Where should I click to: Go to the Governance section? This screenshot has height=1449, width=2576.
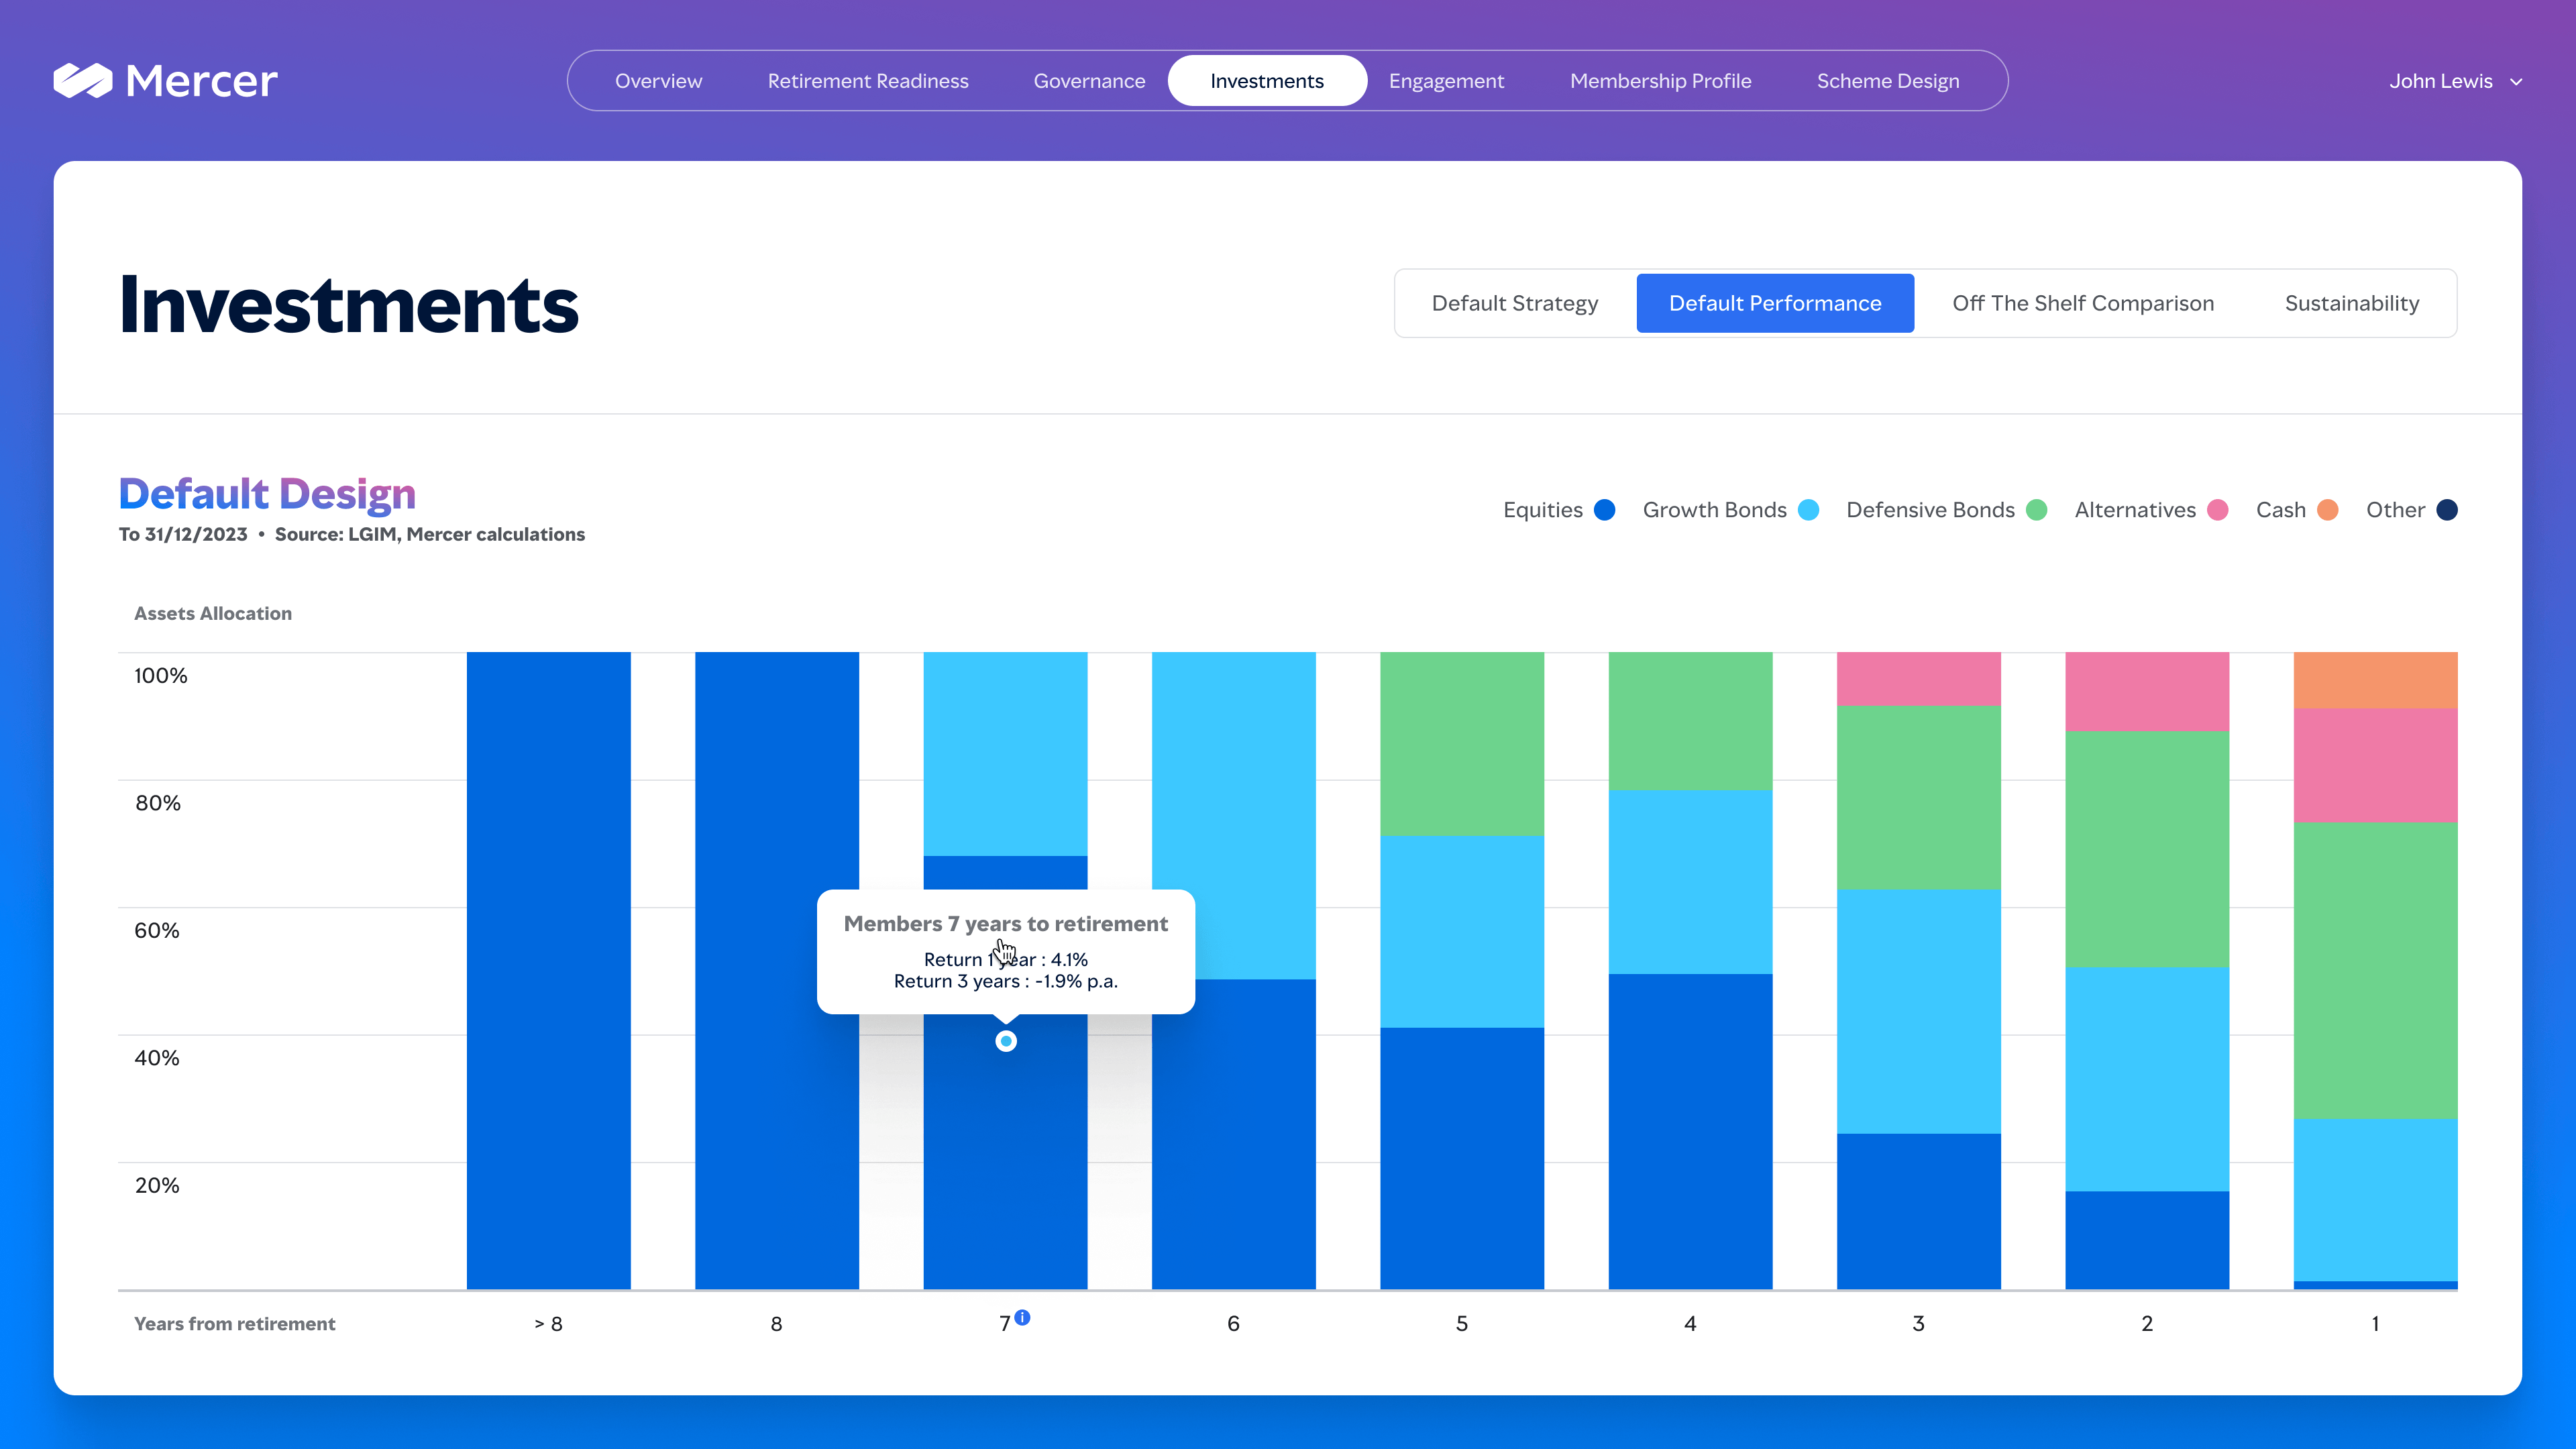click(x=1089, y=81)
